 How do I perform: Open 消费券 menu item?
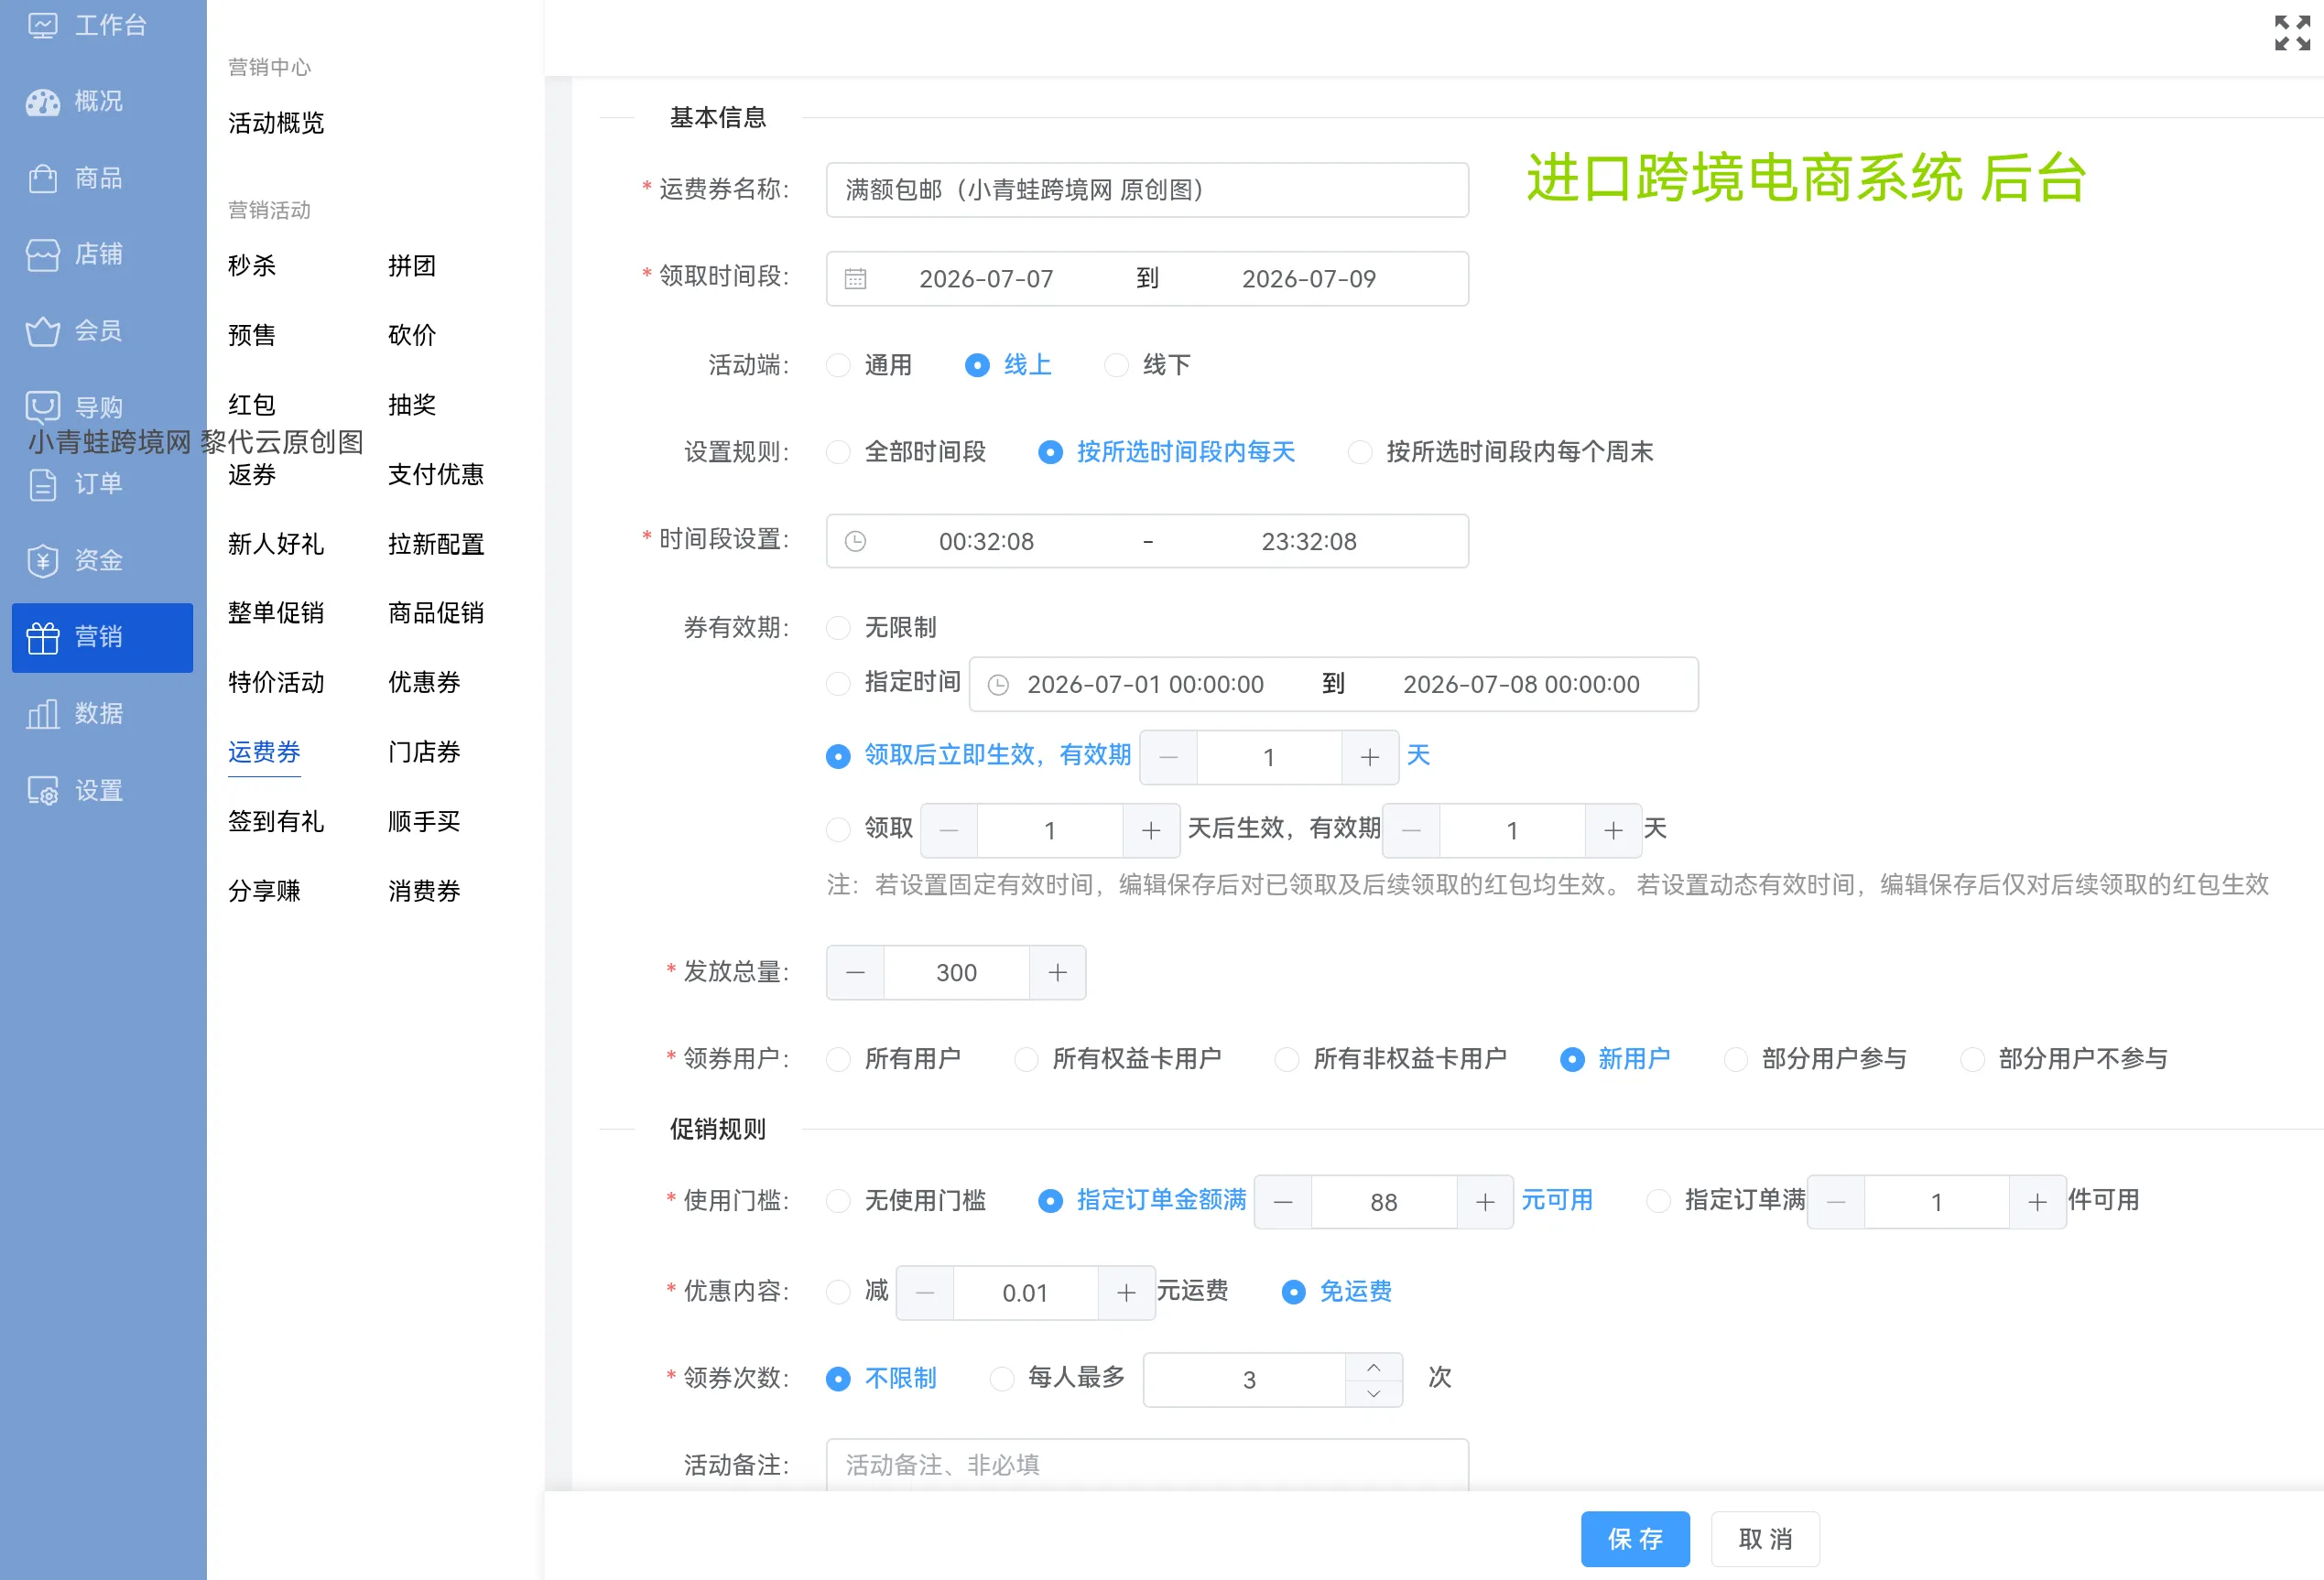(x=424, y=891)
